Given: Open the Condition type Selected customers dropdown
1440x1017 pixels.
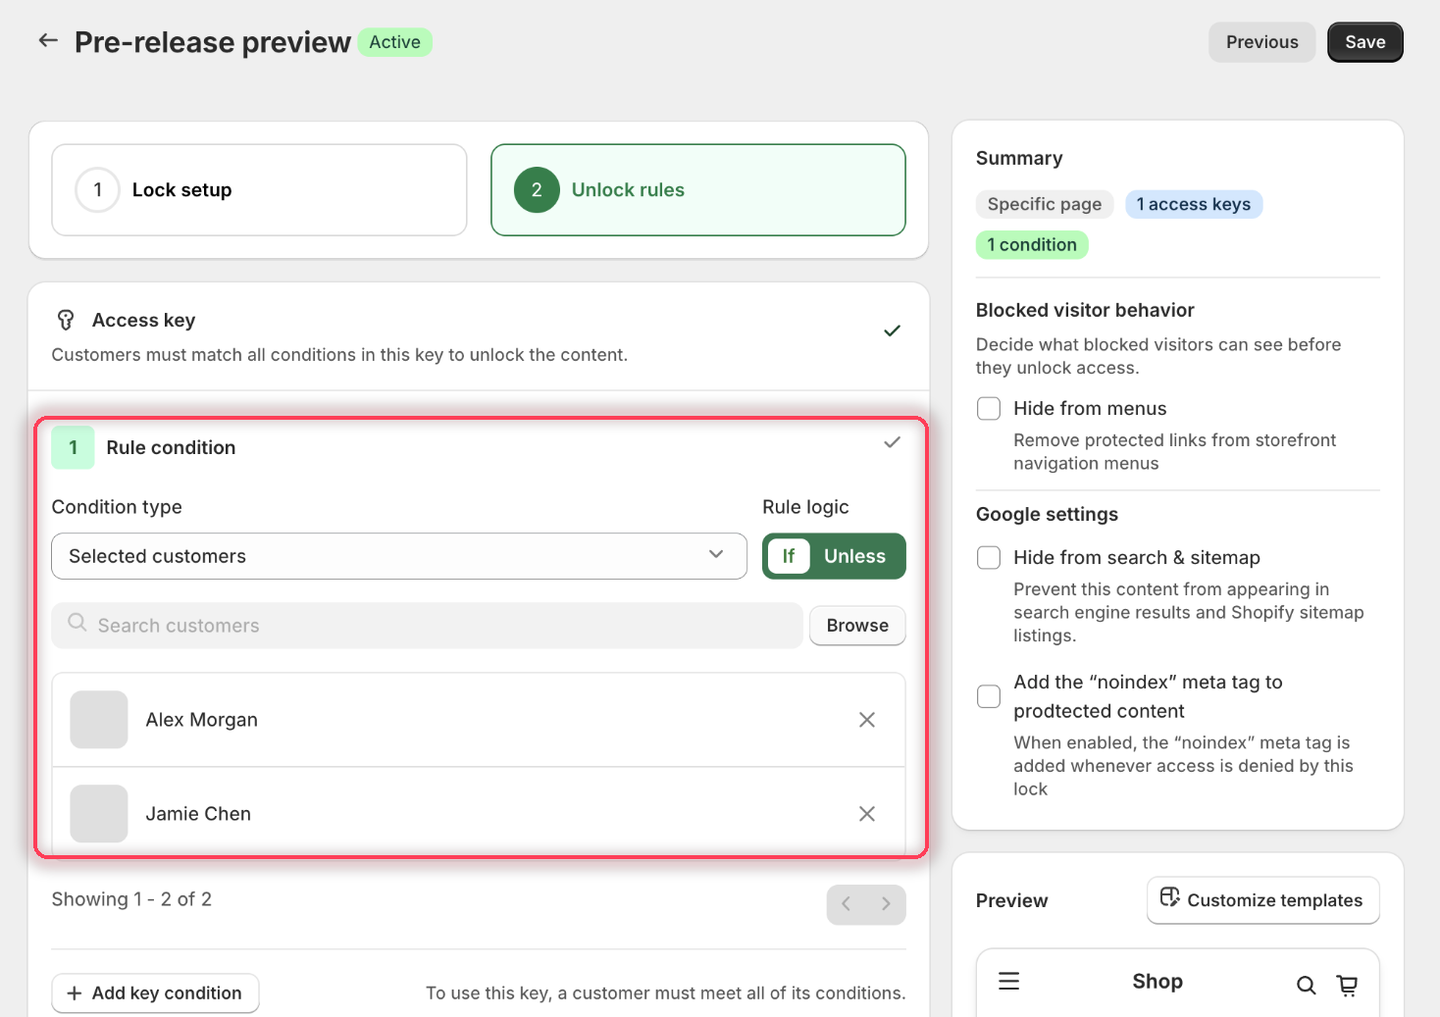Looking at the screenshot, I should (x=399, y=556).
